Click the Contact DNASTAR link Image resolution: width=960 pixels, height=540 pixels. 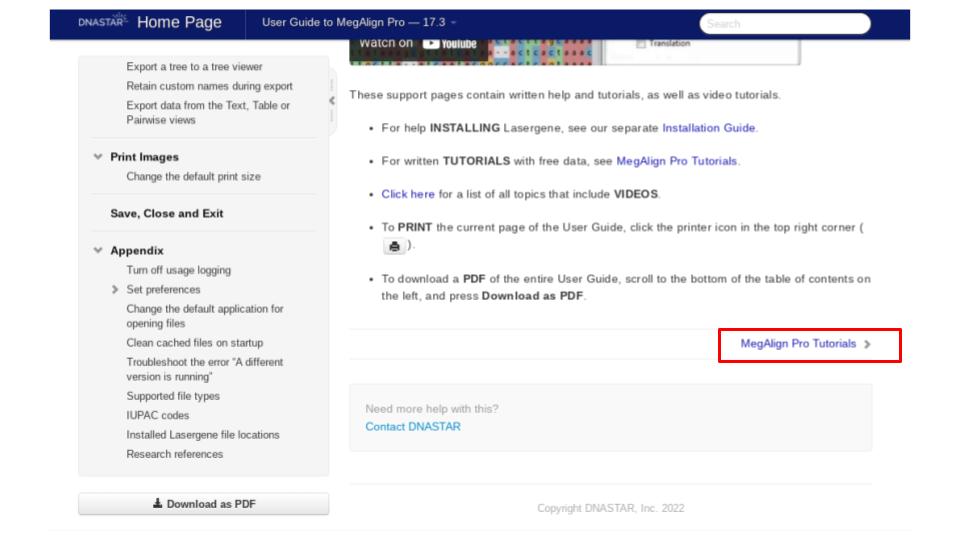tap(413, 427)
